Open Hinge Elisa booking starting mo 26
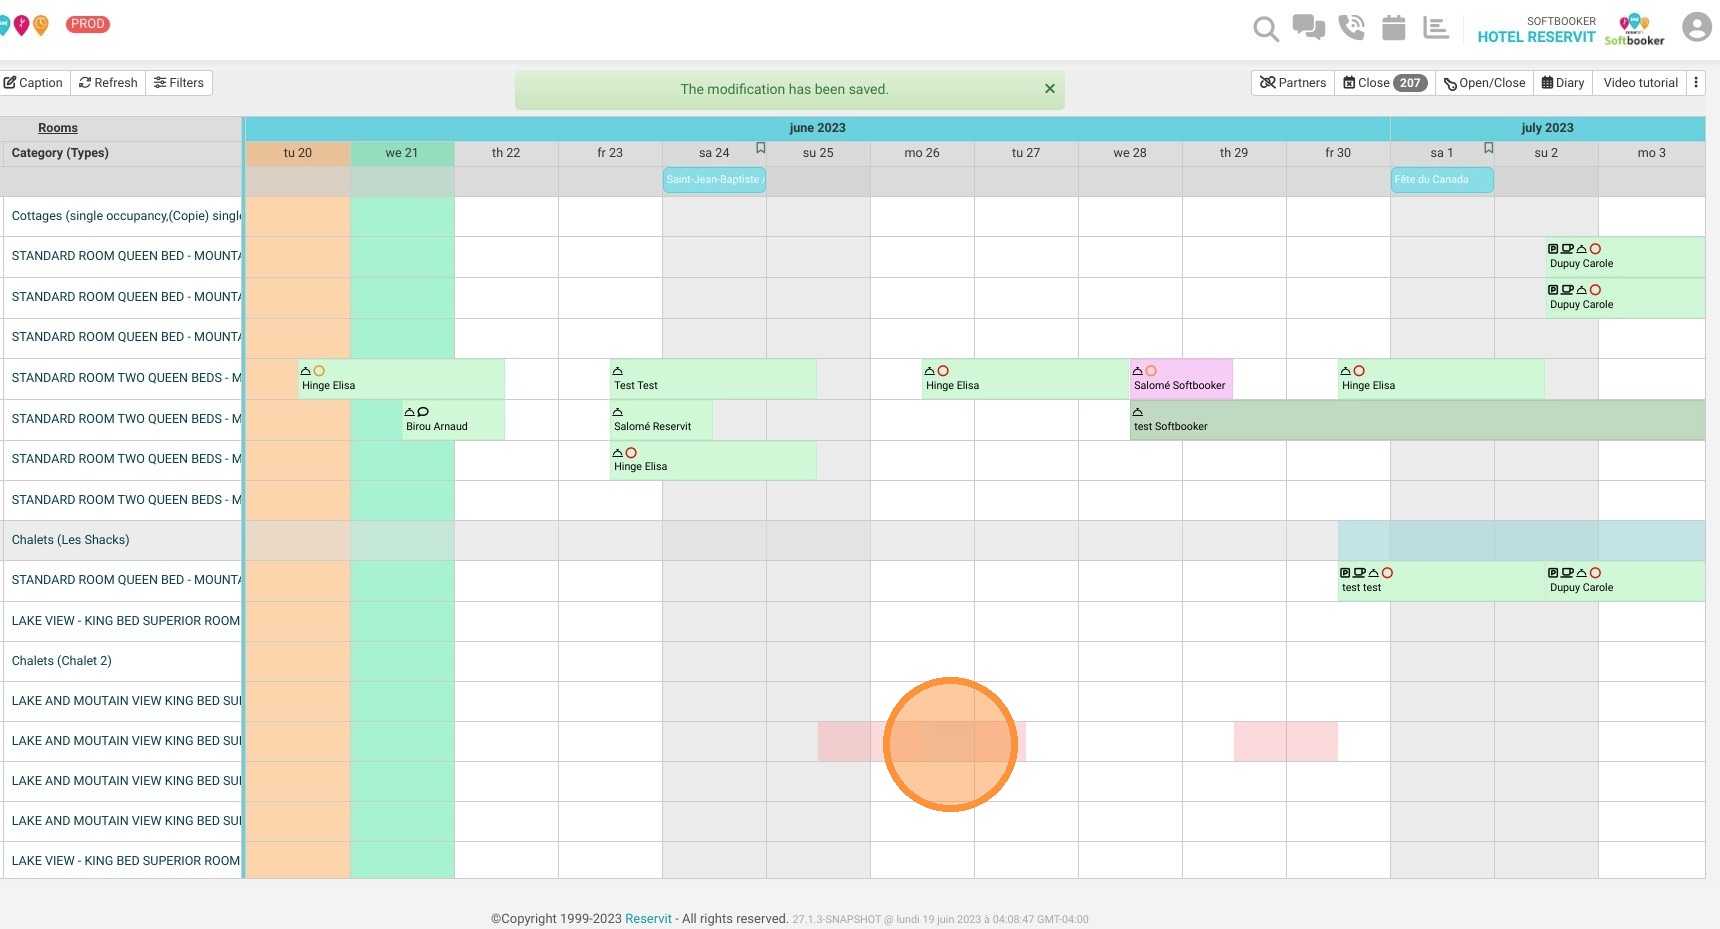 coord(1025,379)
